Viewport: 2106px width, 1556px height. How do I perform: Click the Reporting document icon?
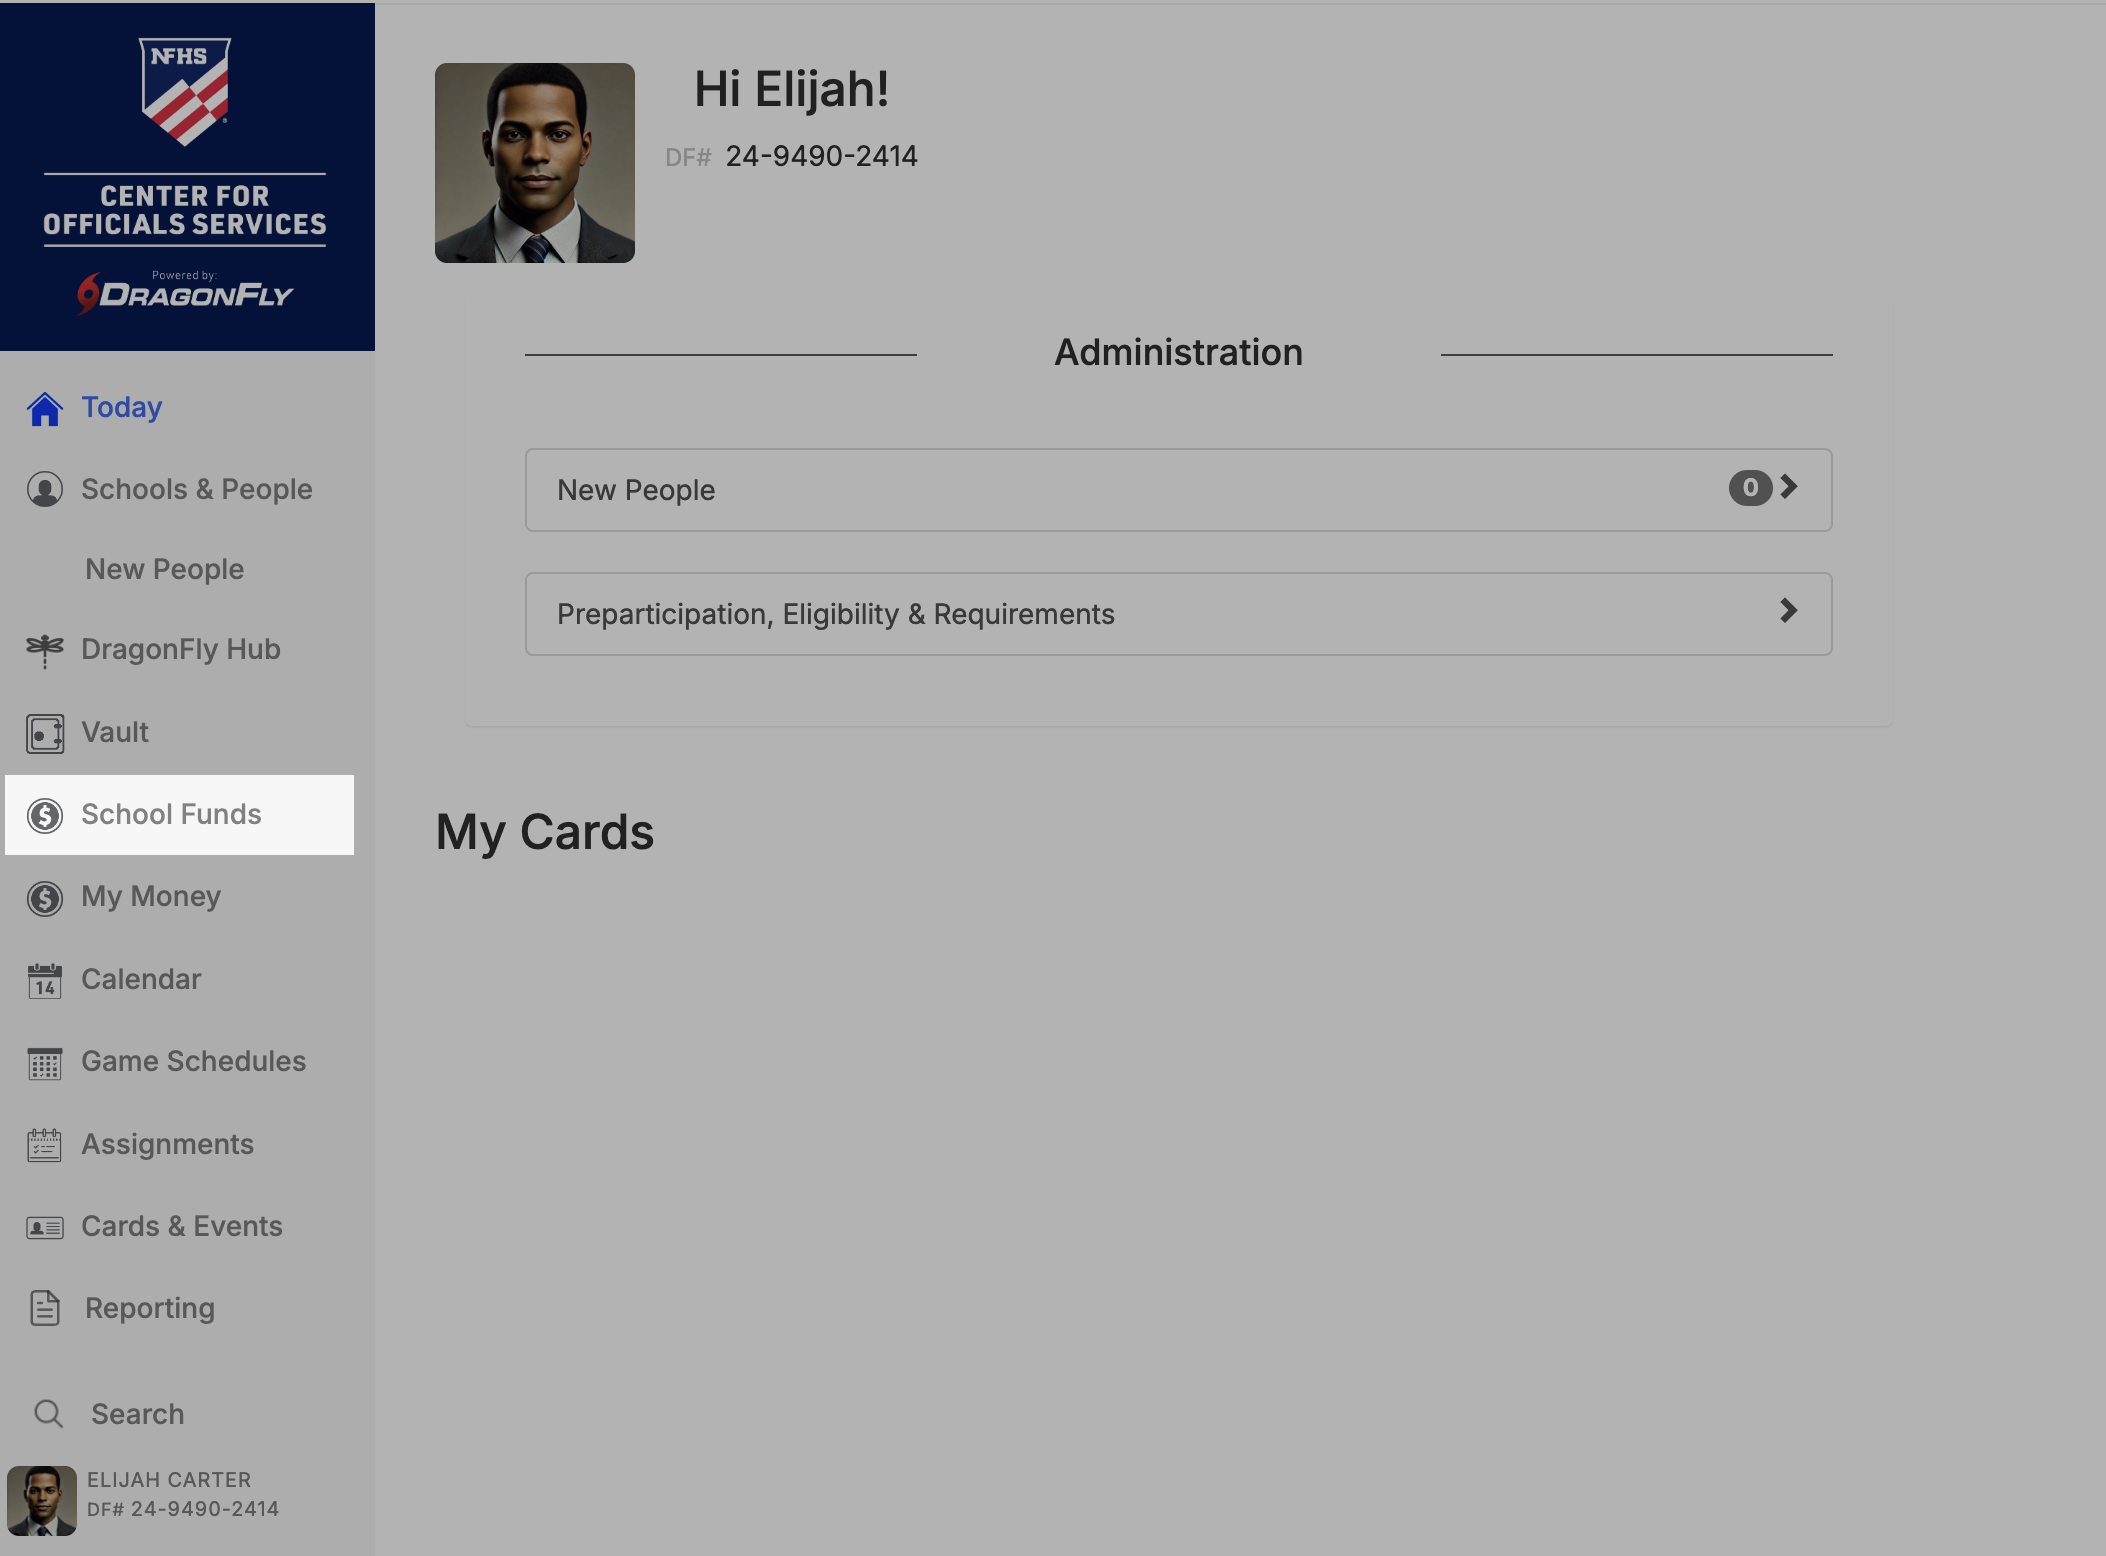coord(45,1308)
